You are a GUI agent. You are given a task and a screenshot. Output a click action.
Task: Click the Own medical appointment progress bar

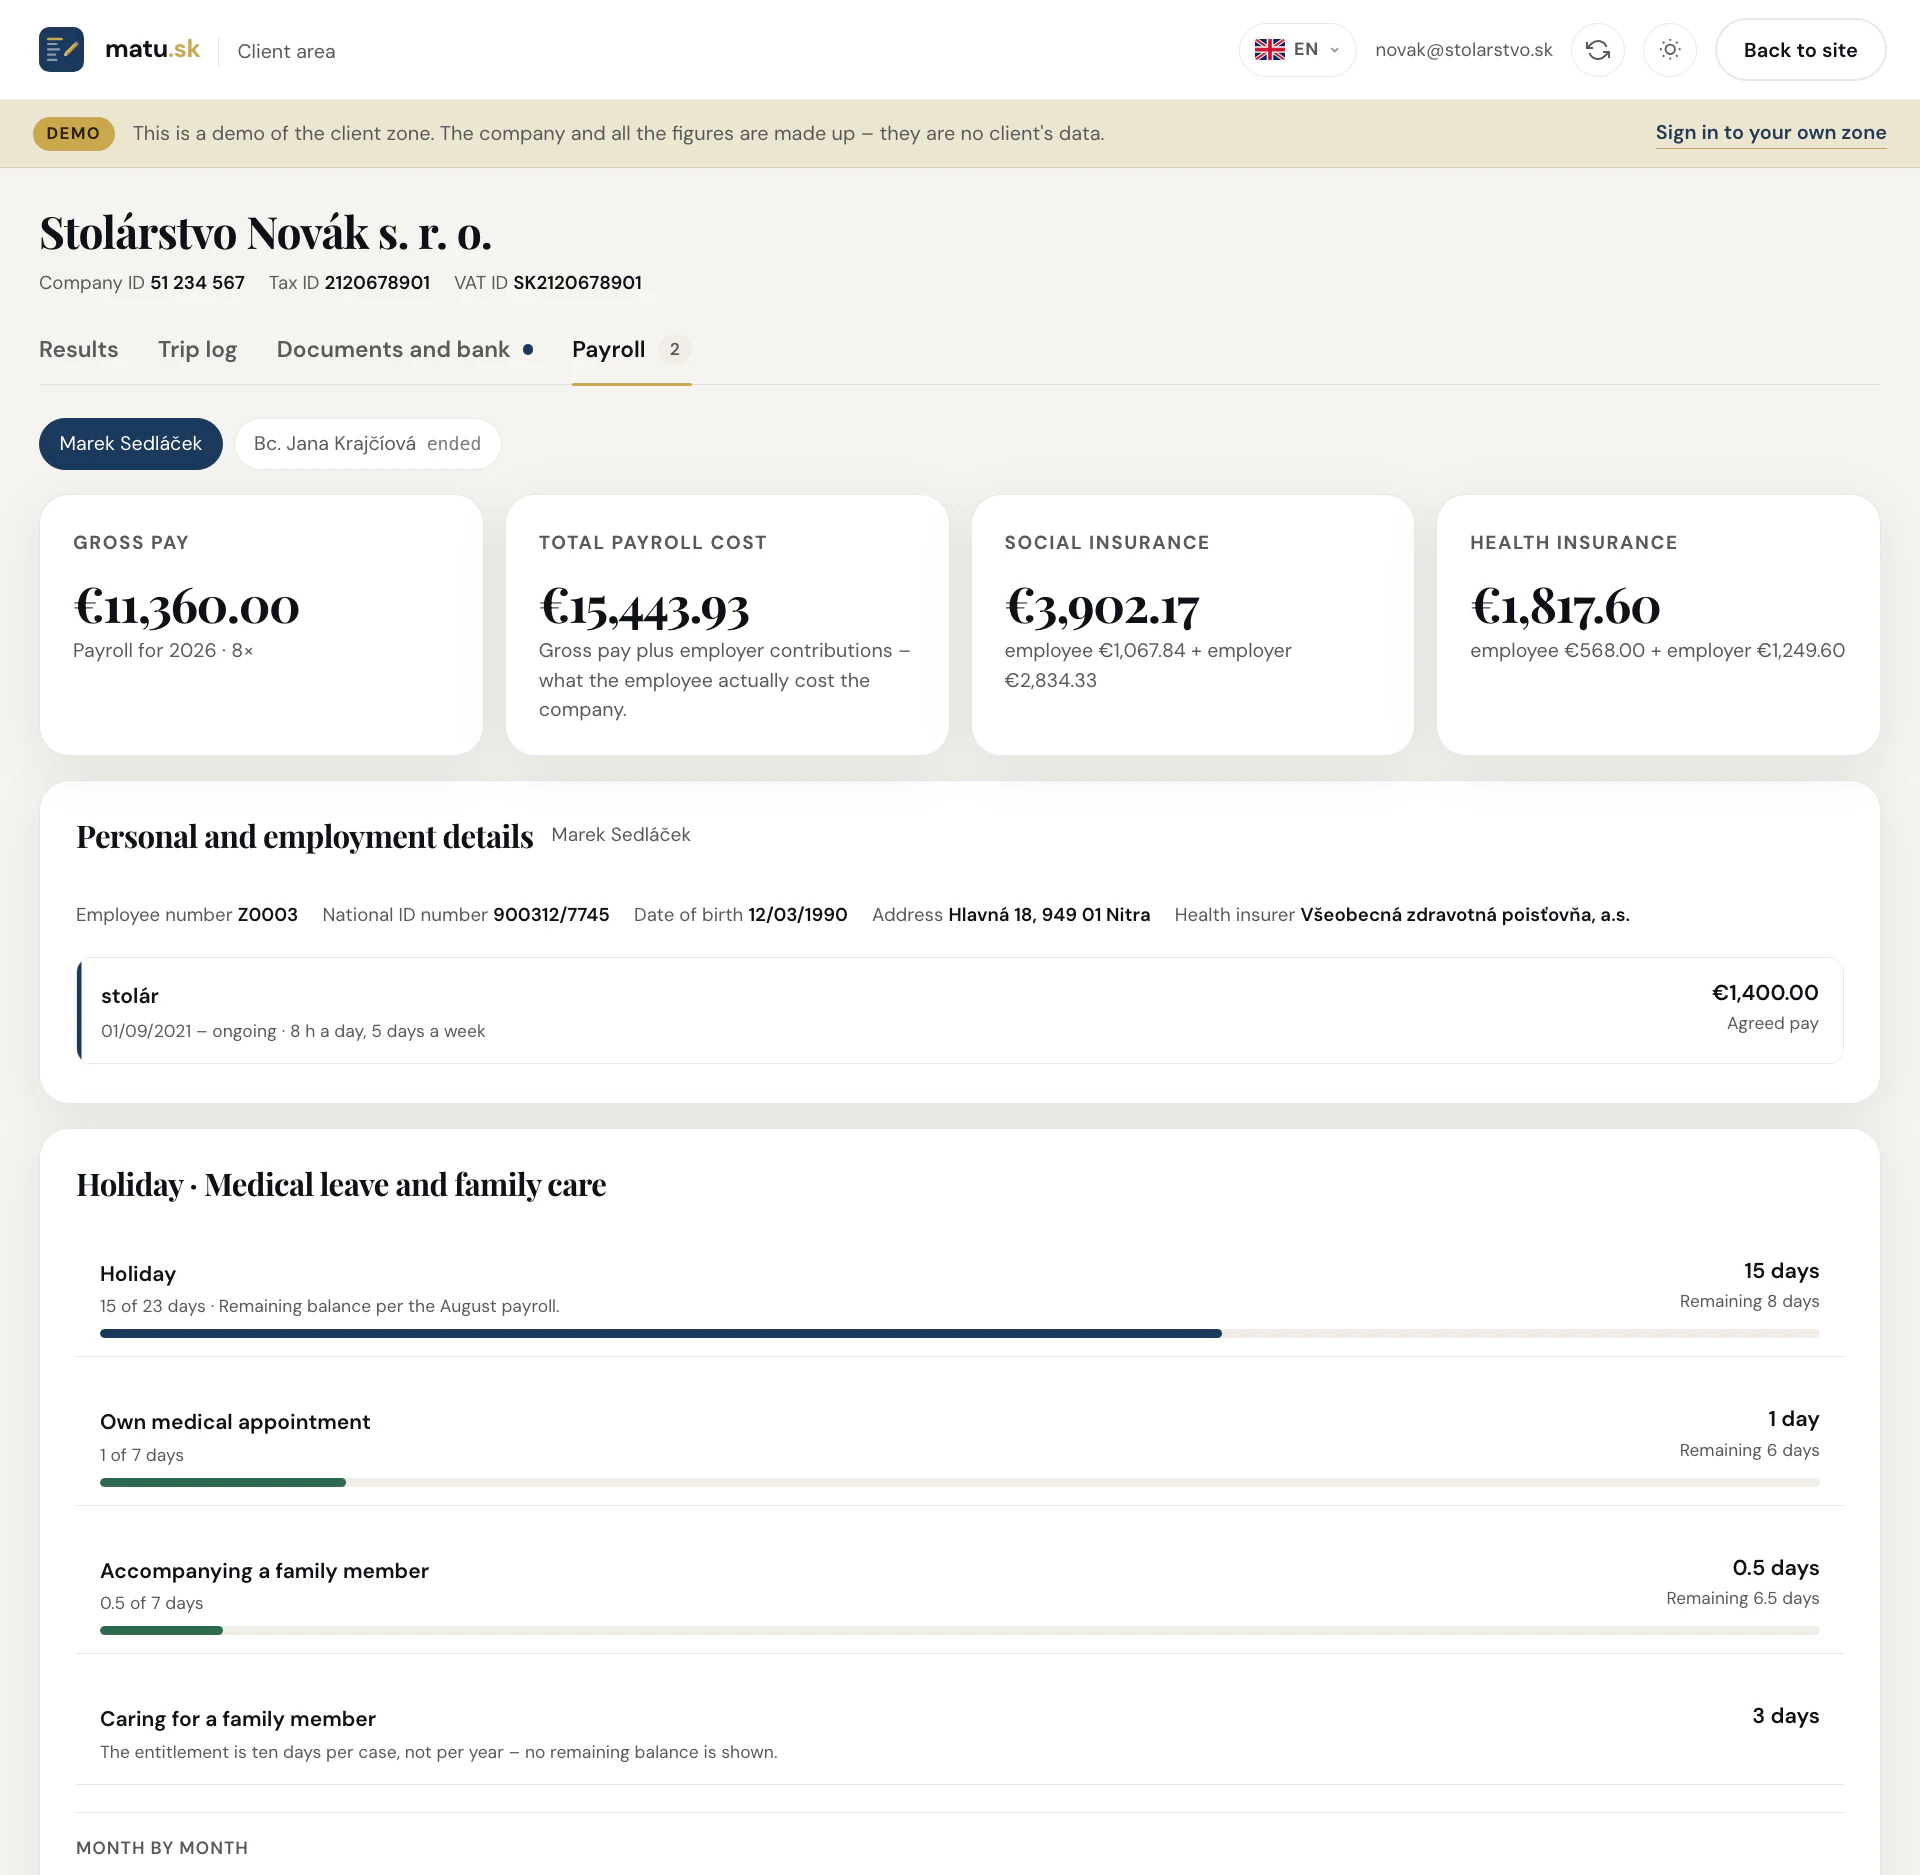point(959,1482)
